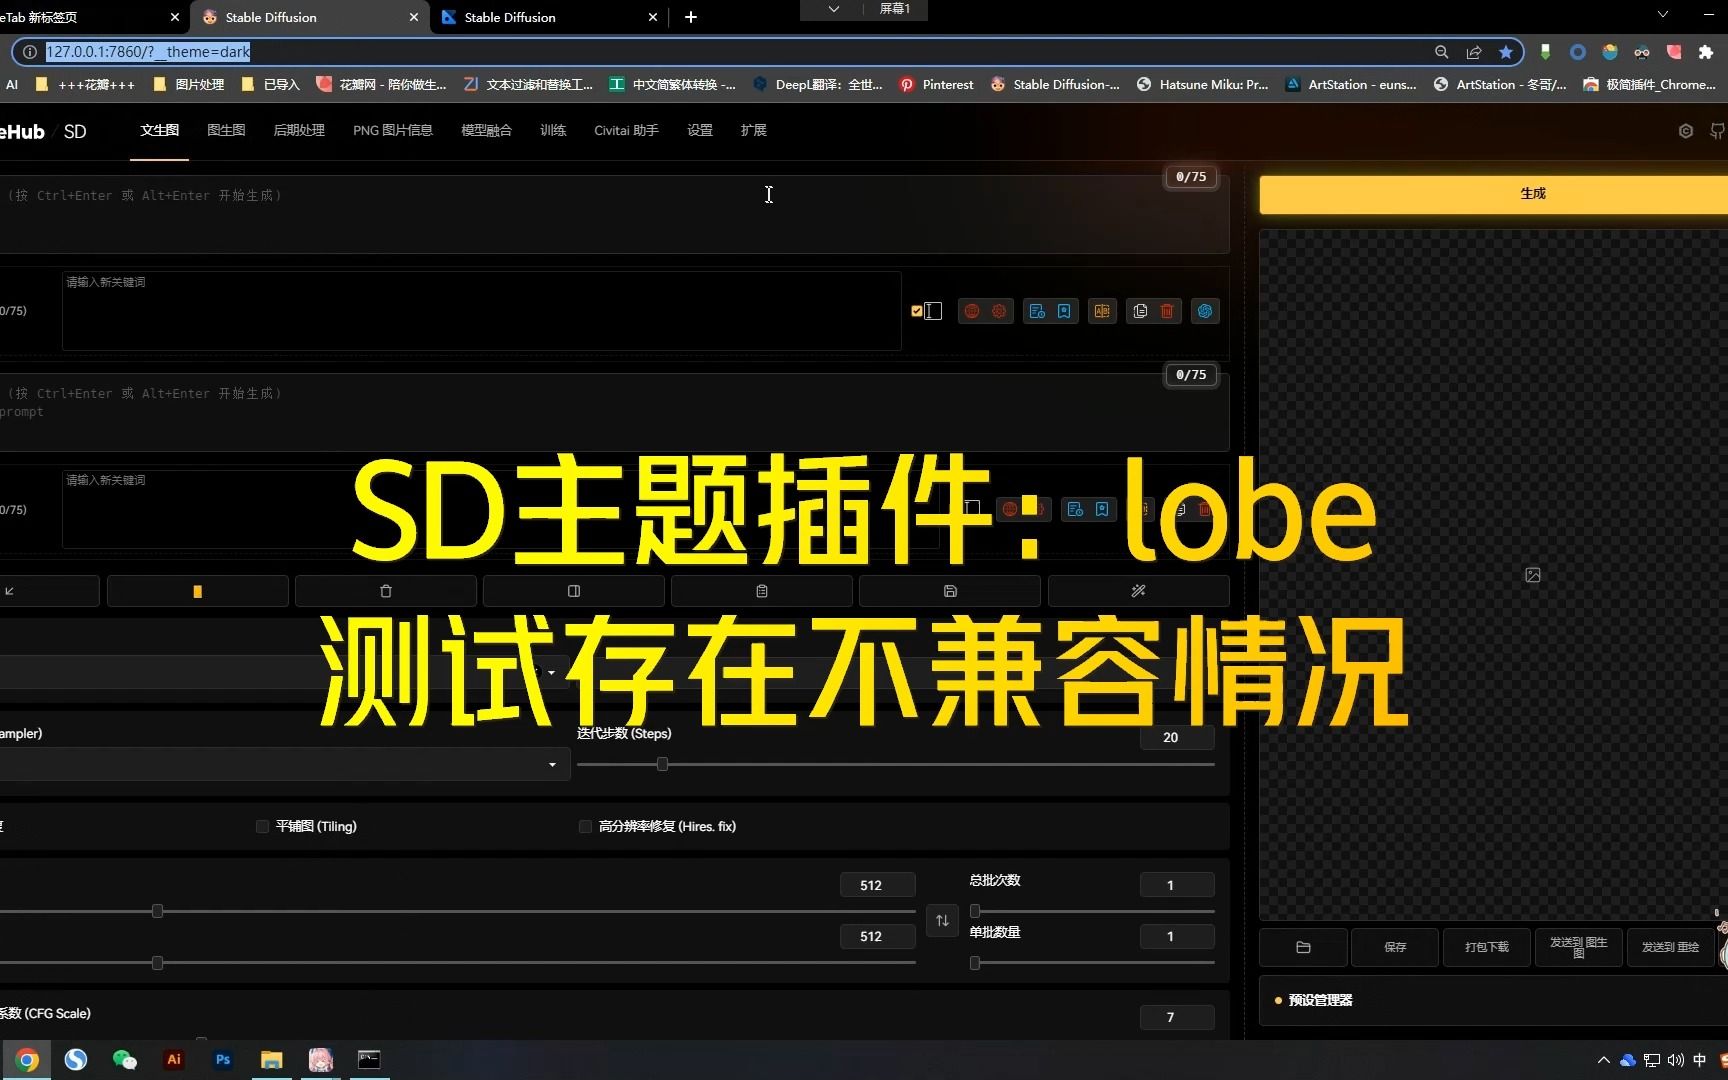Adjust the width slider handle
Screen dimensions: 1728x1080
(157, 911)
